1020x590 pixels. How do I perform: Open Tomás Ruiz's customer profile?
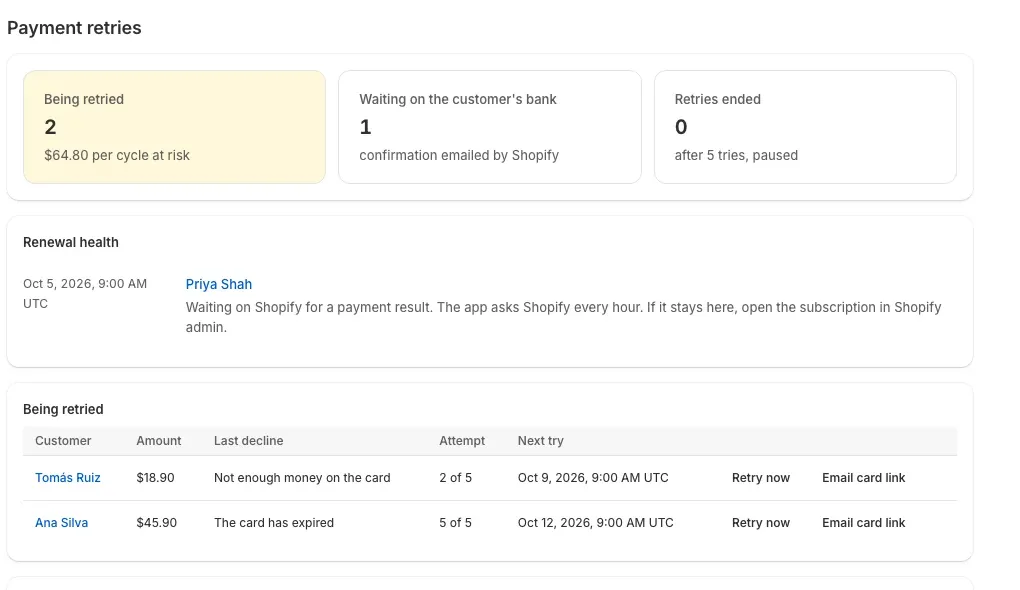(x=68, y=477)
